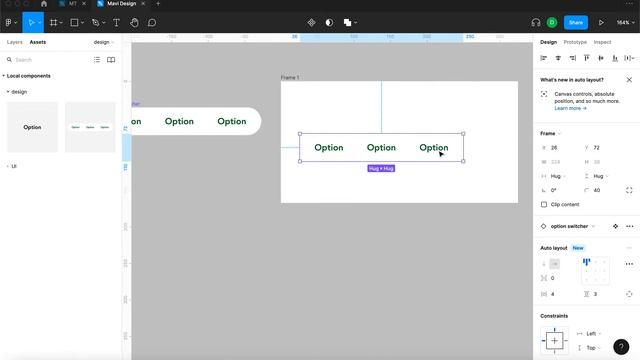Click the mask/contrast icon in toolbar
The image size is (640, 360).
[x=329, y=23]
